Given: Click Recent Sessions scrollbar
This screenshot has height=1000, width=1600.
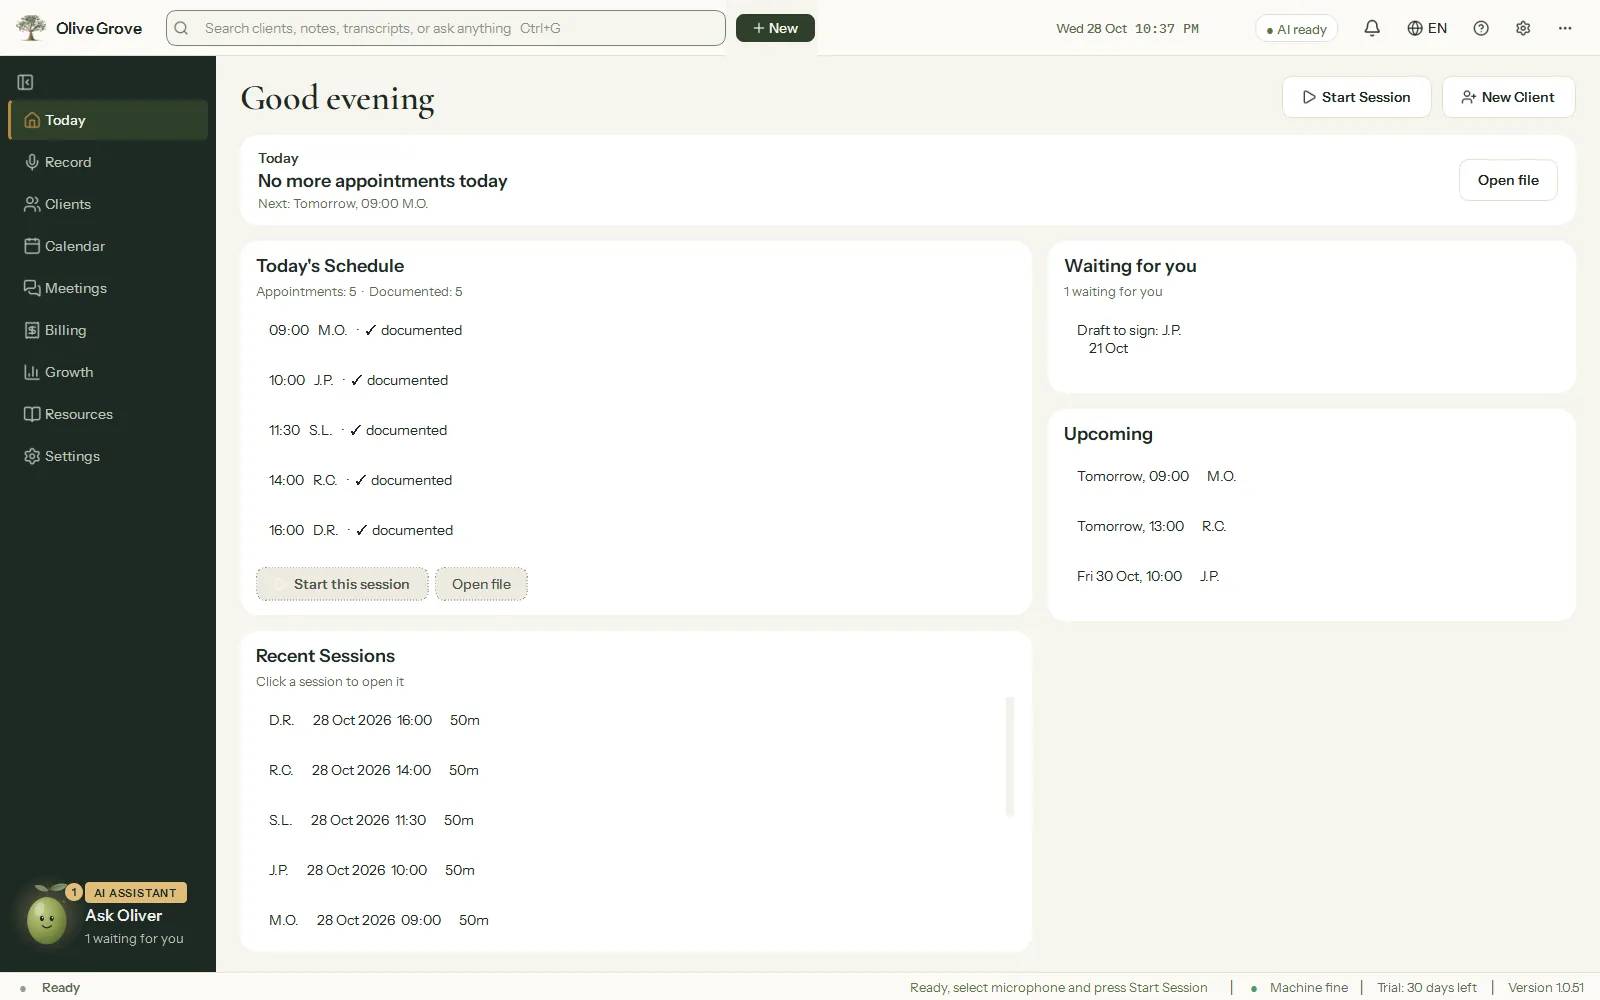Looking at the screenshot, I should tap(1010, 757).
